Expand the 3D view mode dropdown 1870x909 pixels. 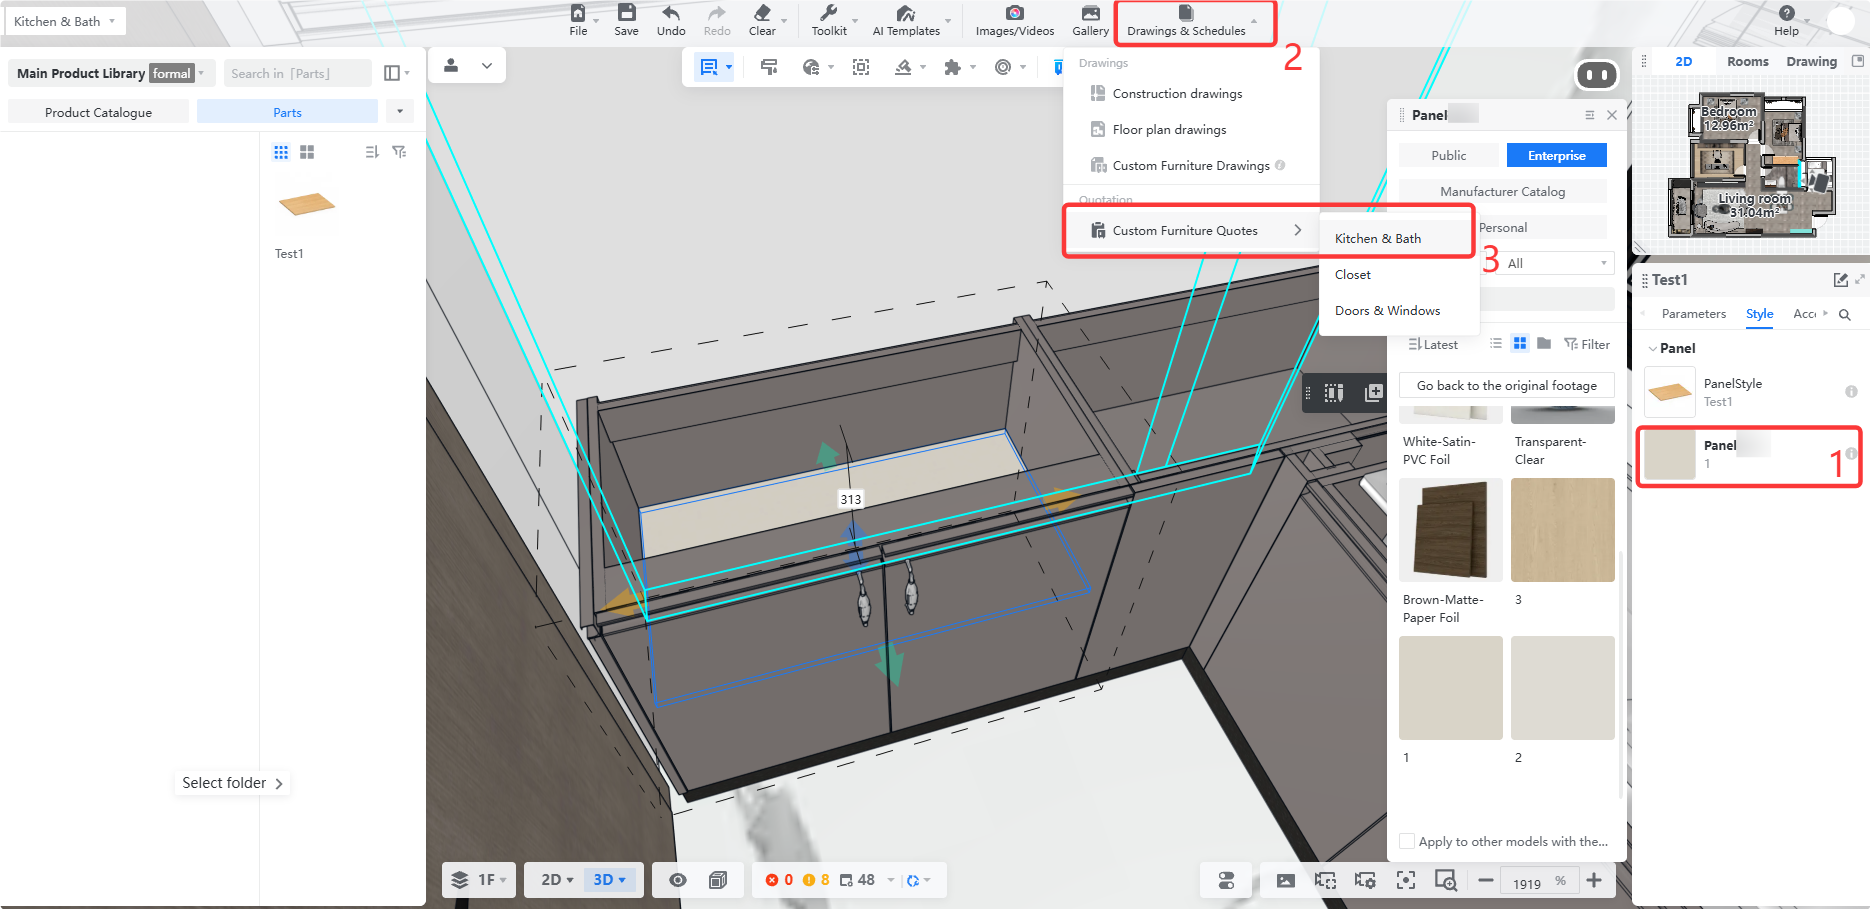pos(609,880)
